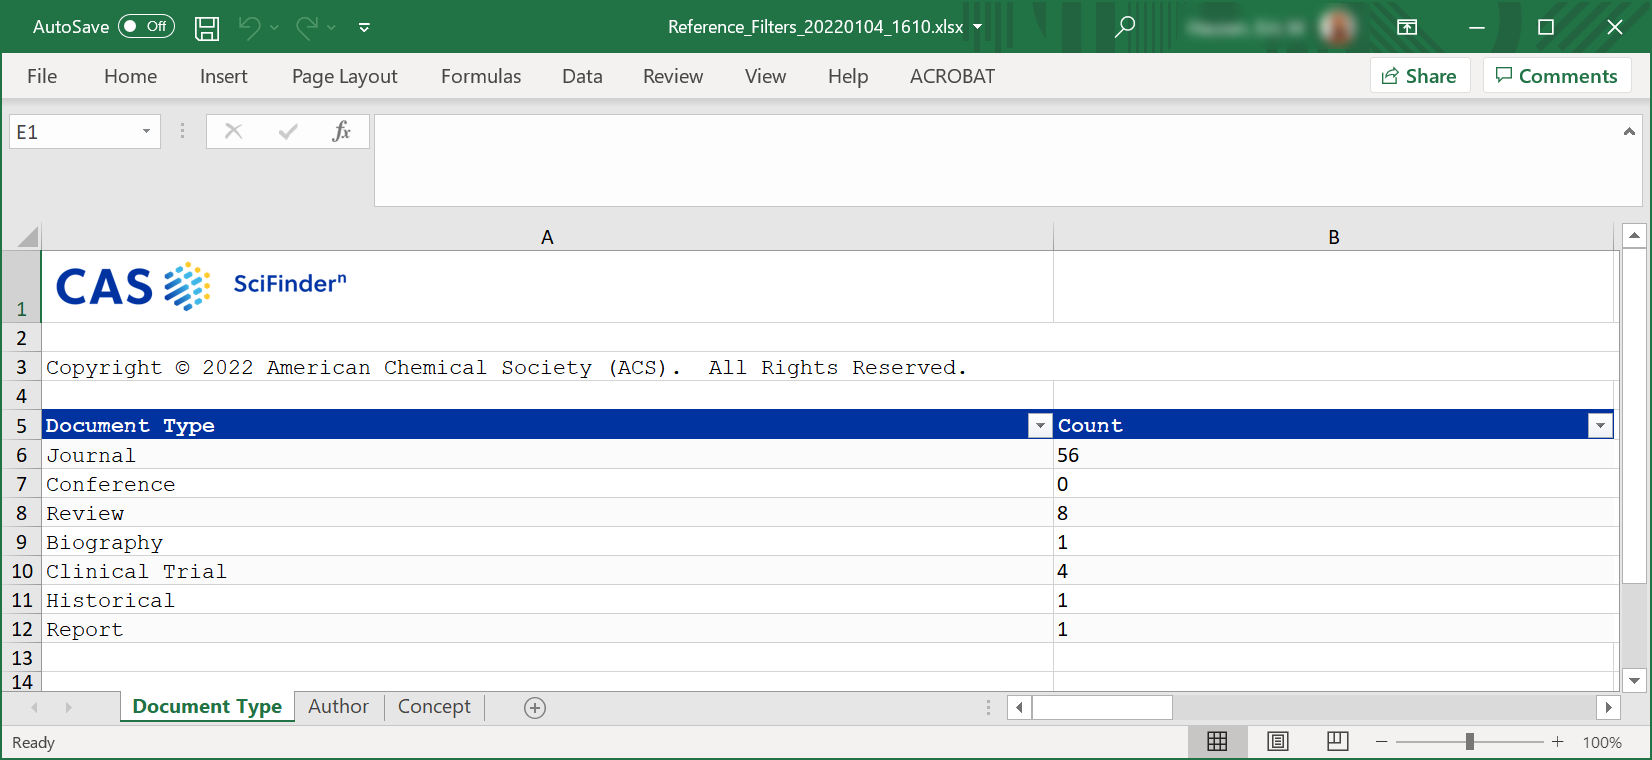Image resolution: width=1652 pixels, height=760 pixels.
Task: Click the Insert Function fx icon
Action: [341, 131]
